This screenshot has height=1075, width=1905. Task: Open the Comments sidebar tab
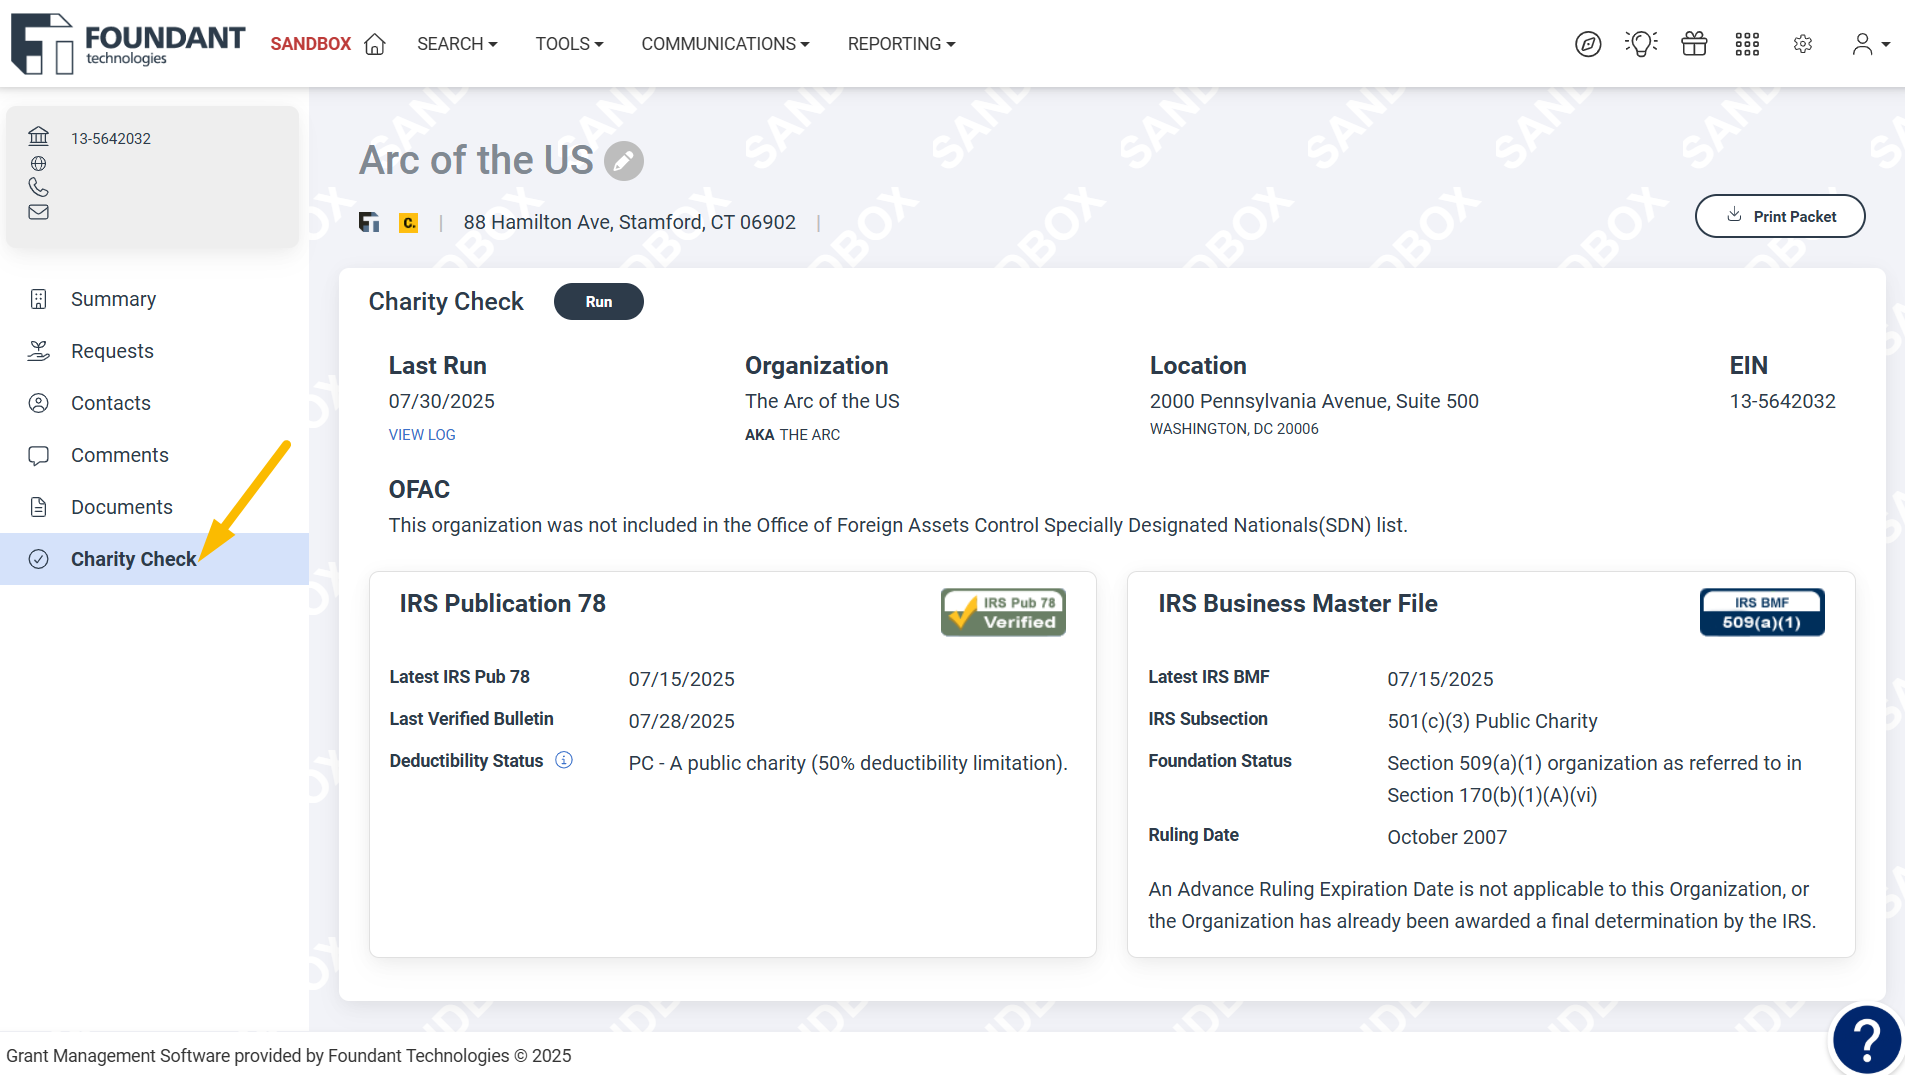tap(154, 455)
